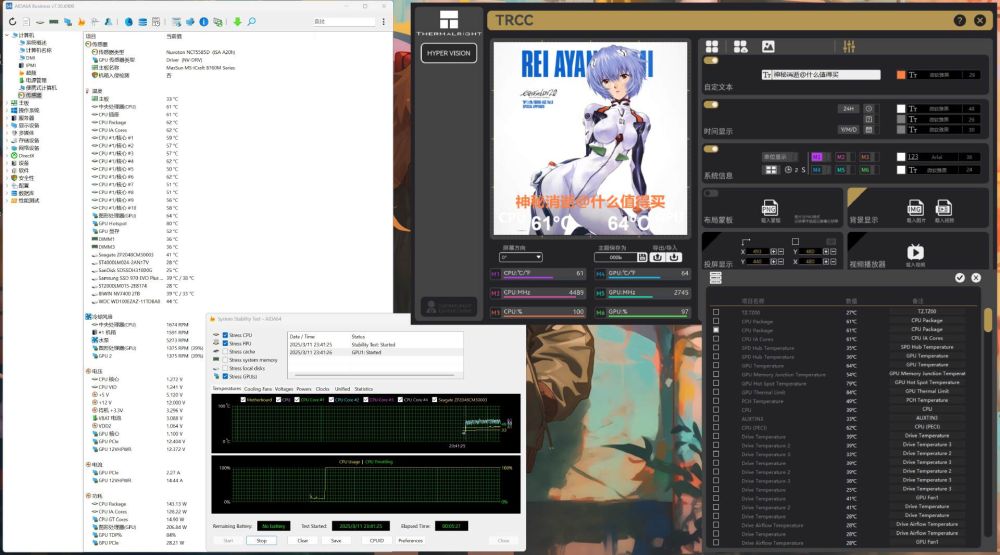Click the TRCC sensor list scrollbar
Viewport: 1000px width, 555px height.
[x=987, y=319]
